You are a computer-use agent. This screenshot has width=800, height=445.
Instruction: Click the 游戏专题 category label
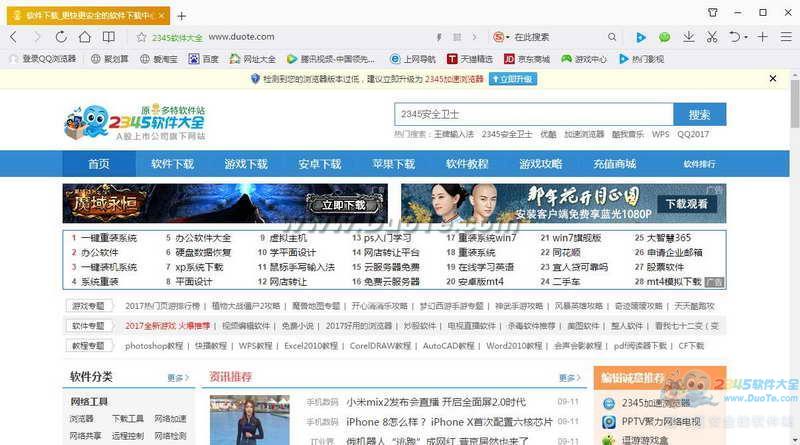coord(88,306)
